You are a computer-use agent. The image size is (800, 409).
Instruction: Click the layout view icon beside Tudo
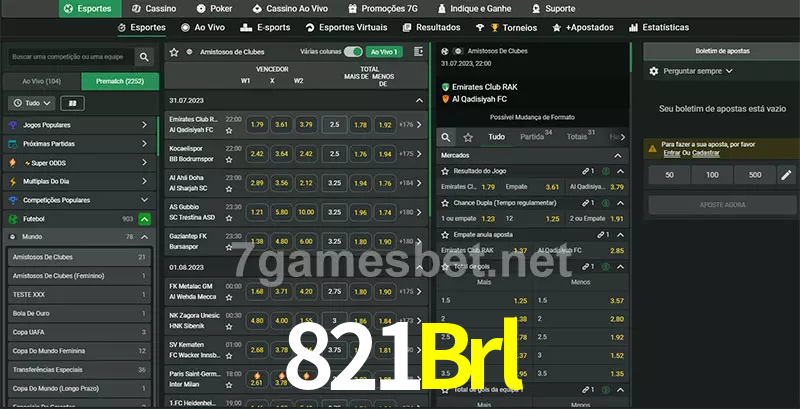point(72,103)
